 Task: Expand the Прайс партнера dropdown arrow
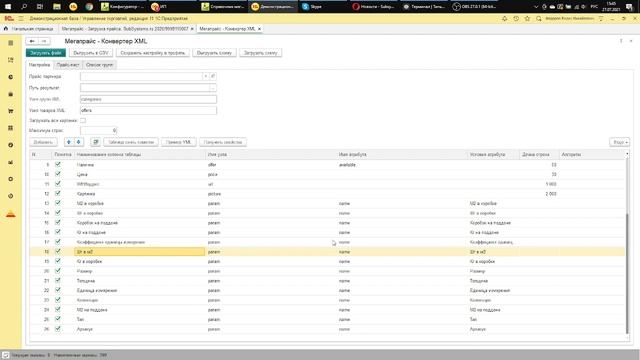206,76
